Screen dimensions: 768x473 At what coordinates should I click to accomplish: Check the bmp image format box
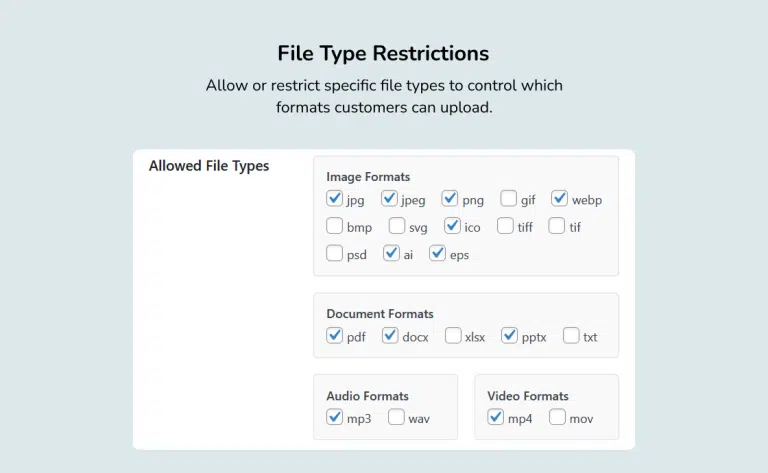(x=335, y=226)
